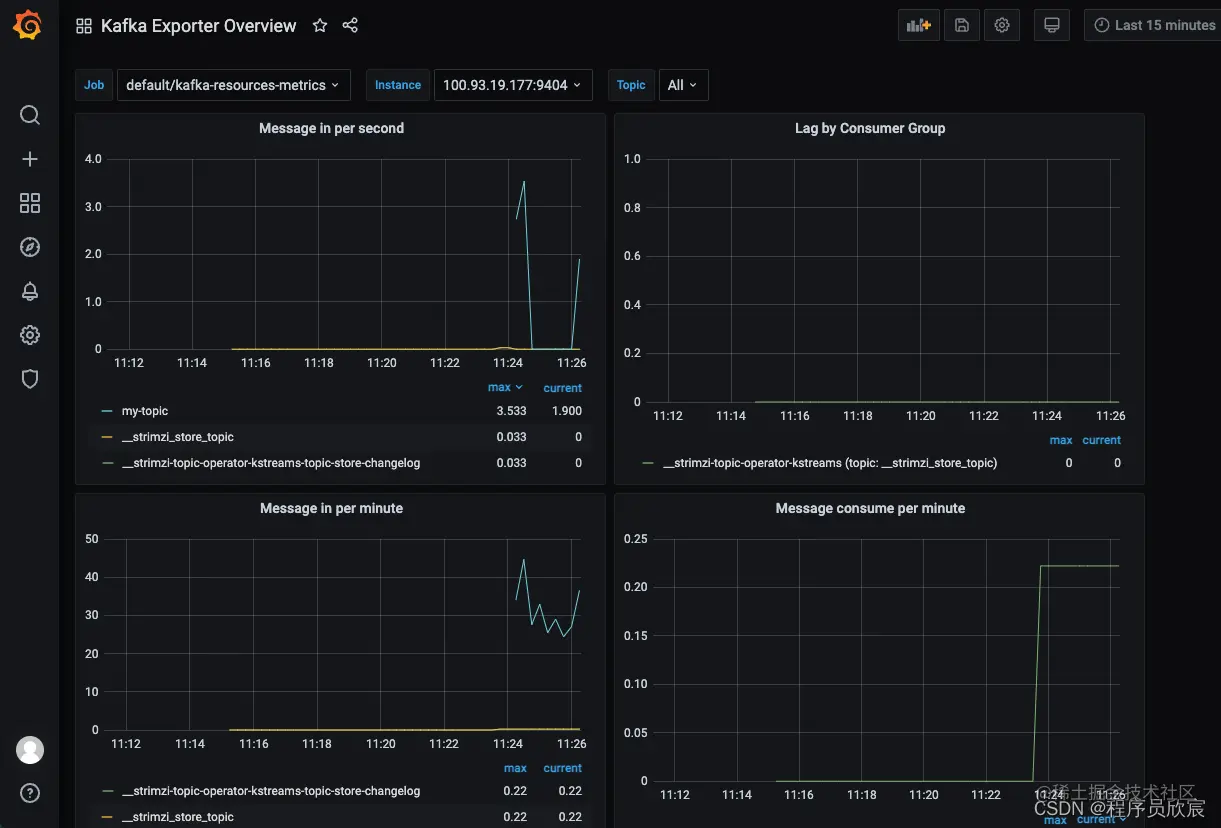Click __strimzi_store_topic color swatch, per second legend
Viewport: 1221px width, 828px height.
107,437
